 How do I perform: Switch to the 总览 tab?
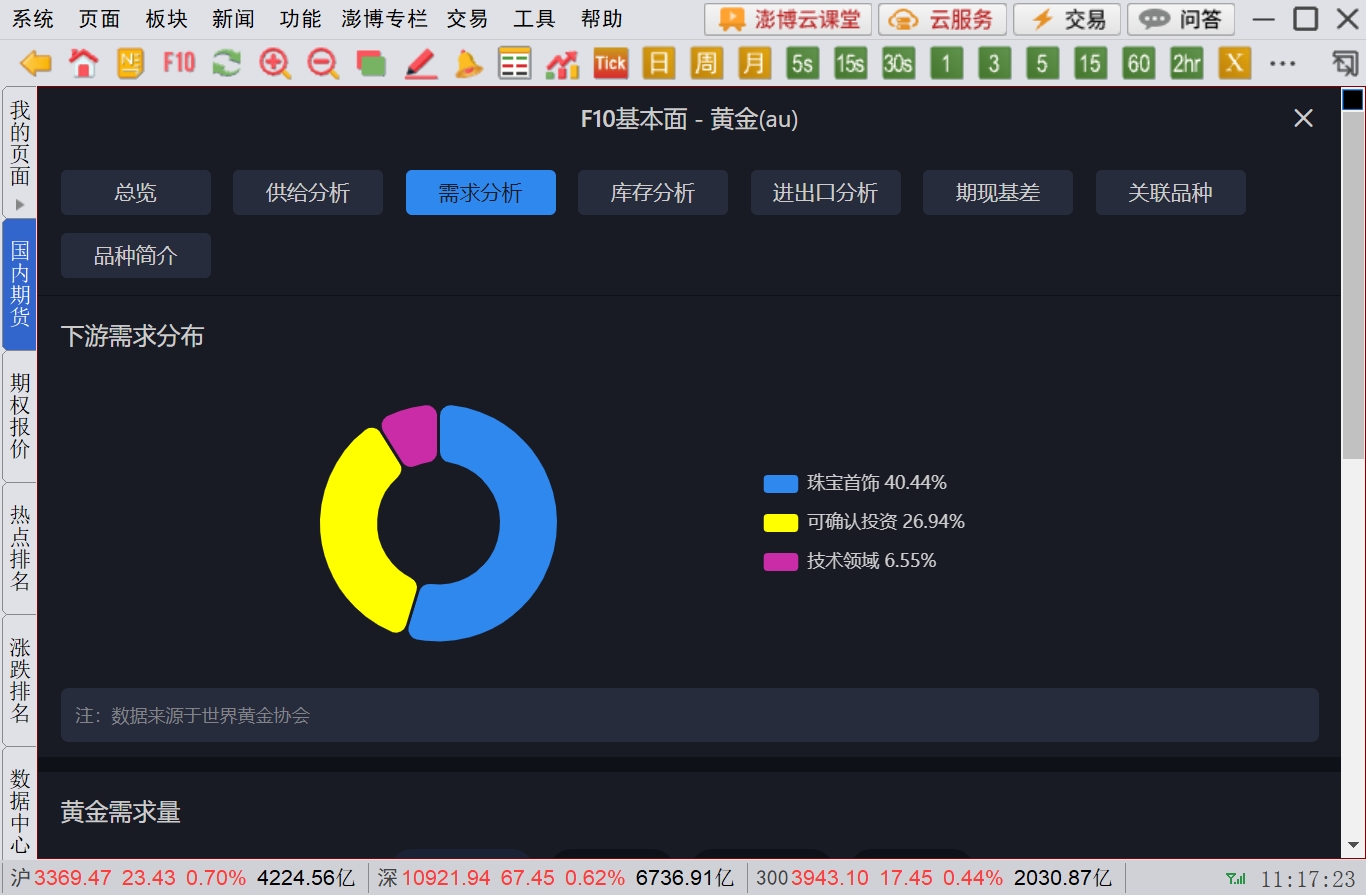click(136, 193)
